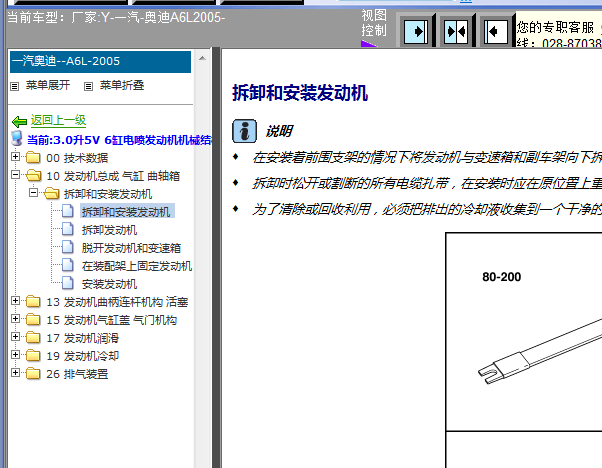Click open folder icon of 拆卸和安装发动机 subfolder
This screenshot has height=468, width=602.
coord(51,193)
